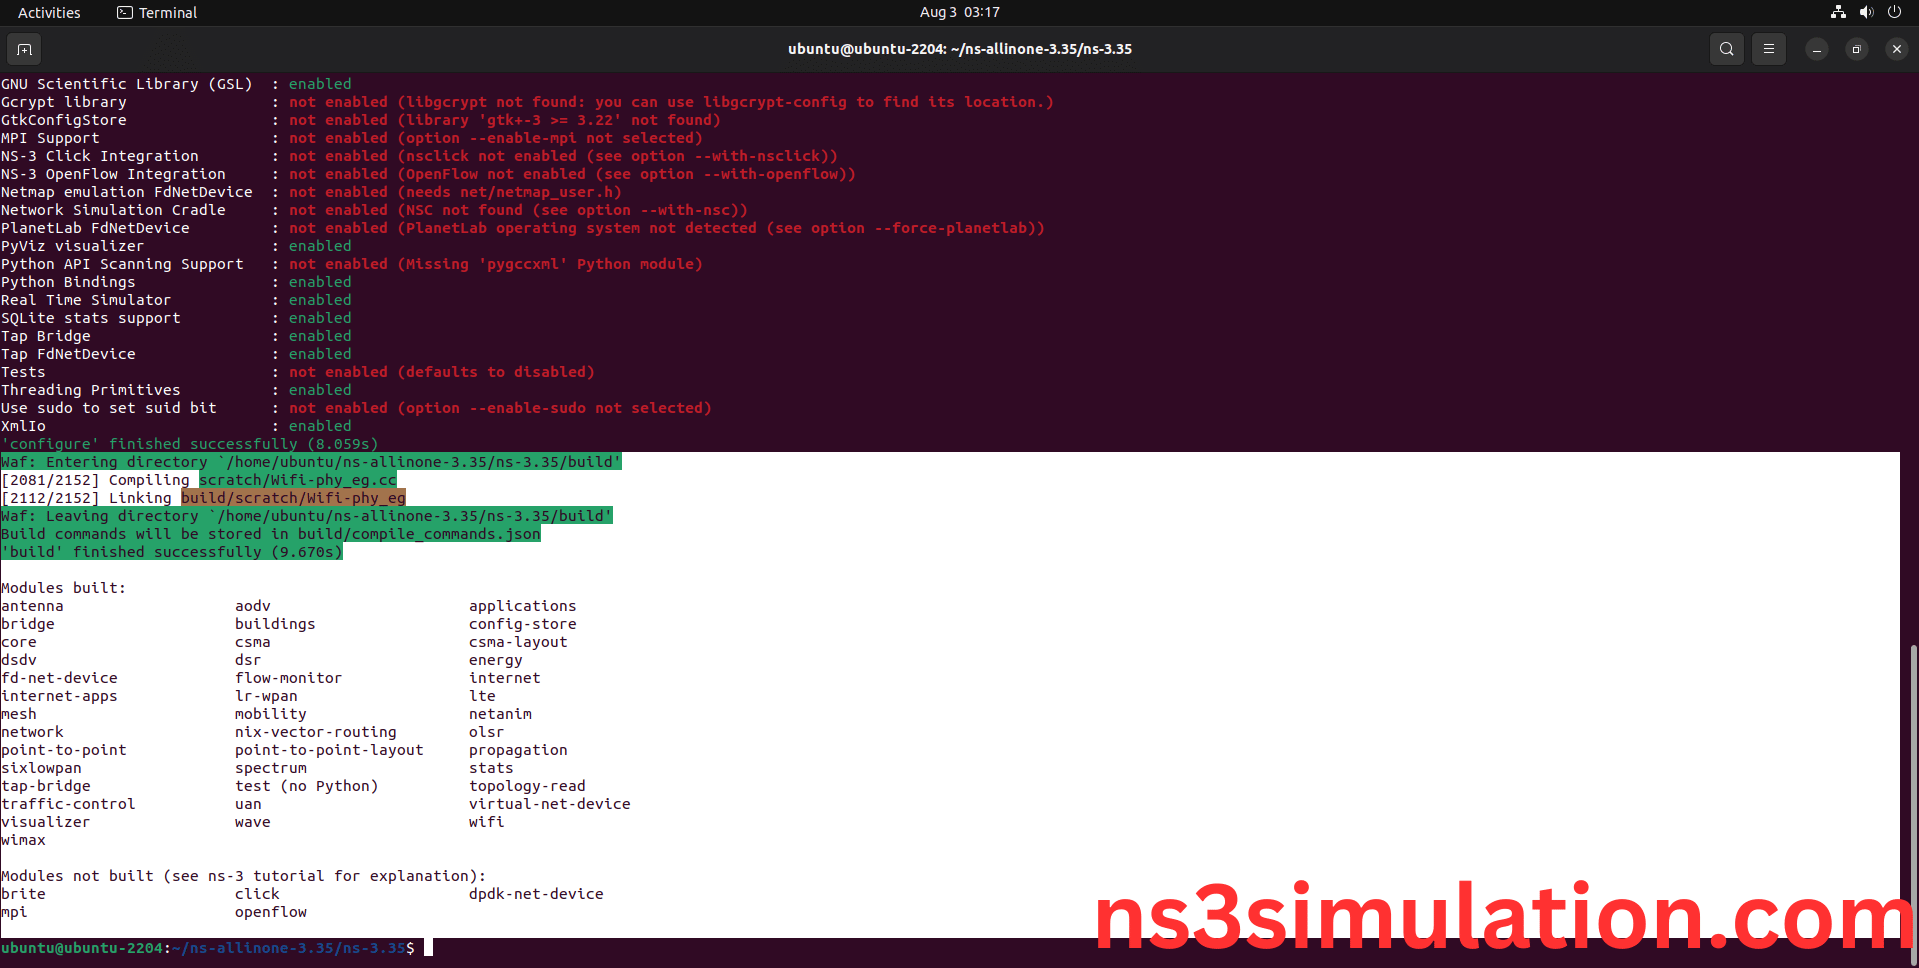Click the search icon in the terminal header
1919x968 pixels.
tap(1726, 49)
